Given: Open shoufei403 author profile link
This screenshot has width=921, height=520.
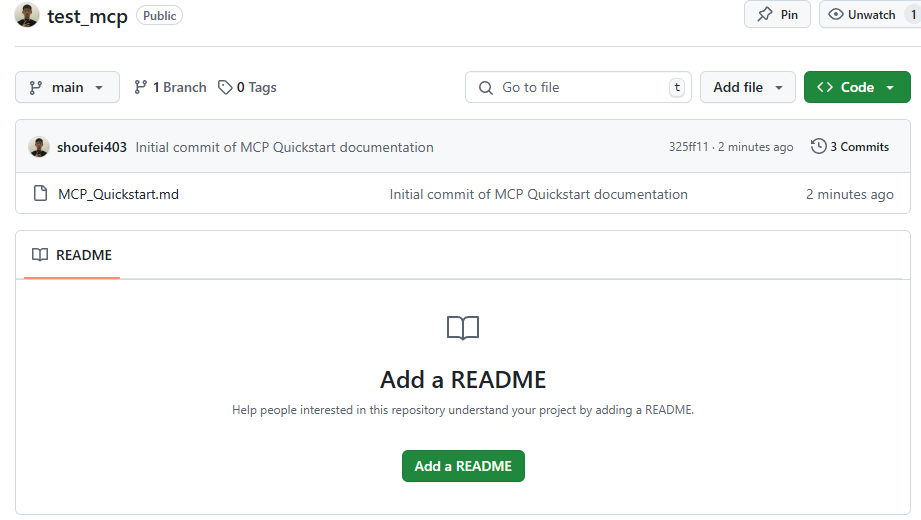Looking at the screenshot, I should pyautogui.click(x=92, y=147).
